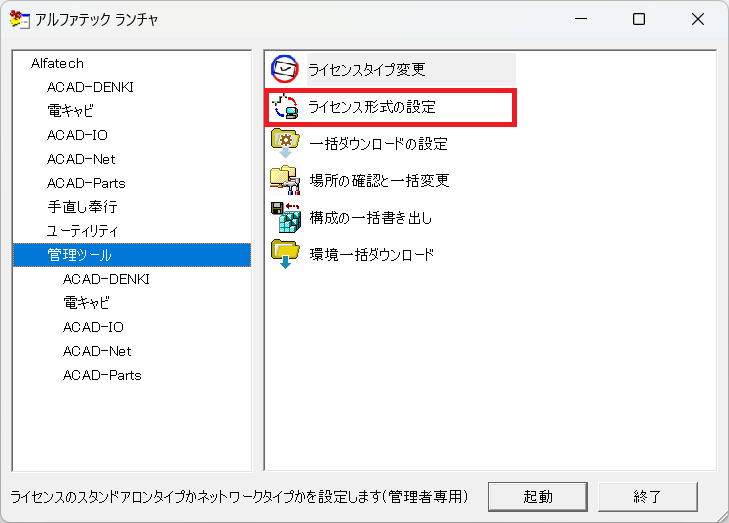Select 電キャビ directly under Alfatech
The width and height of the screenshot is (729, 523).
point(70,111)
